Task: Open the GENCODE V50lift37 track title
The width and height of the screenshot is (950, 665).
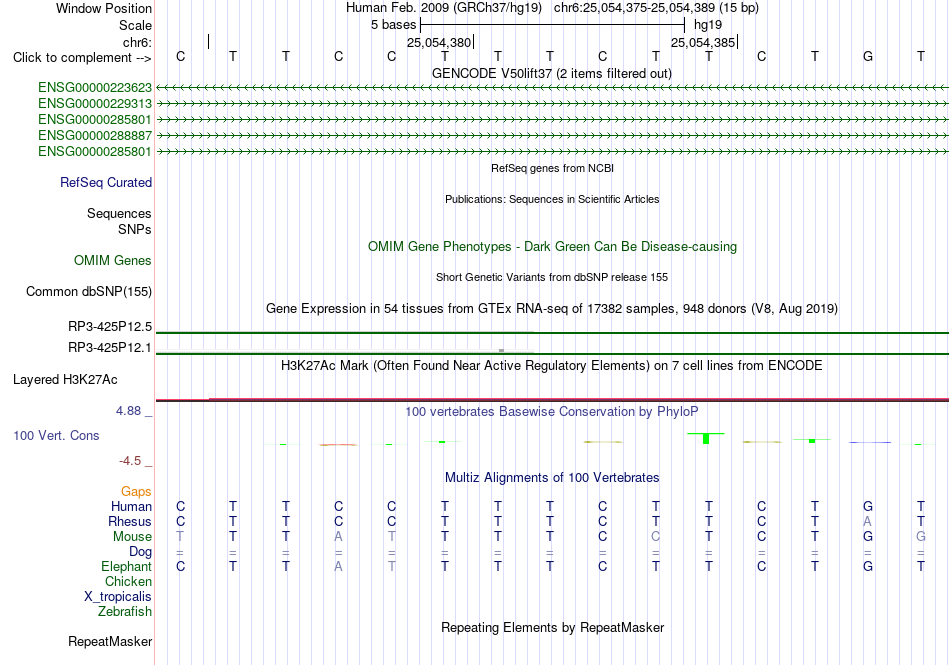Action: coord(551,73)
